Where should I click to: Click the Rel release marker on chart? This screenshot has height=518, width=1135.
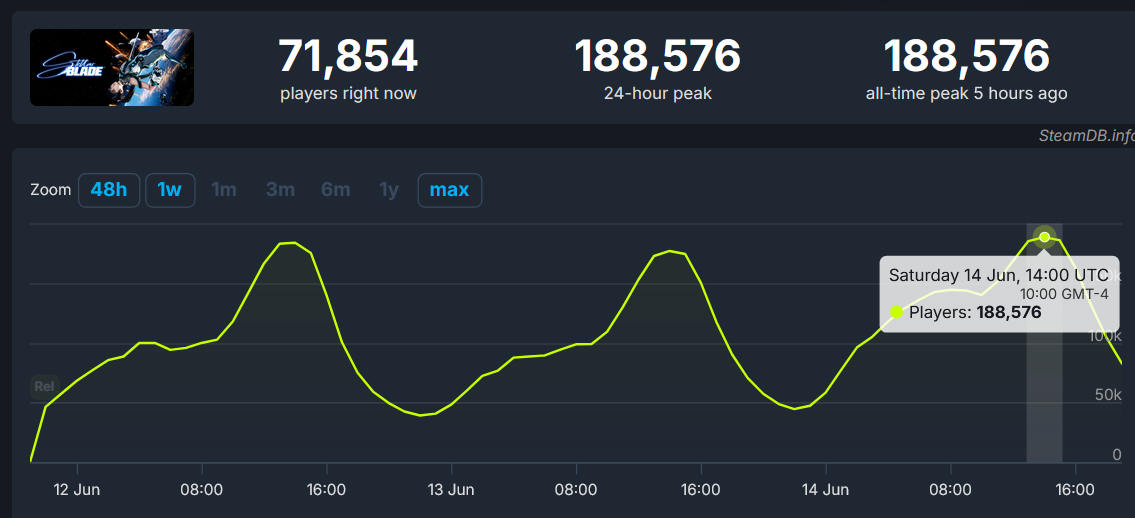[44, 386]
